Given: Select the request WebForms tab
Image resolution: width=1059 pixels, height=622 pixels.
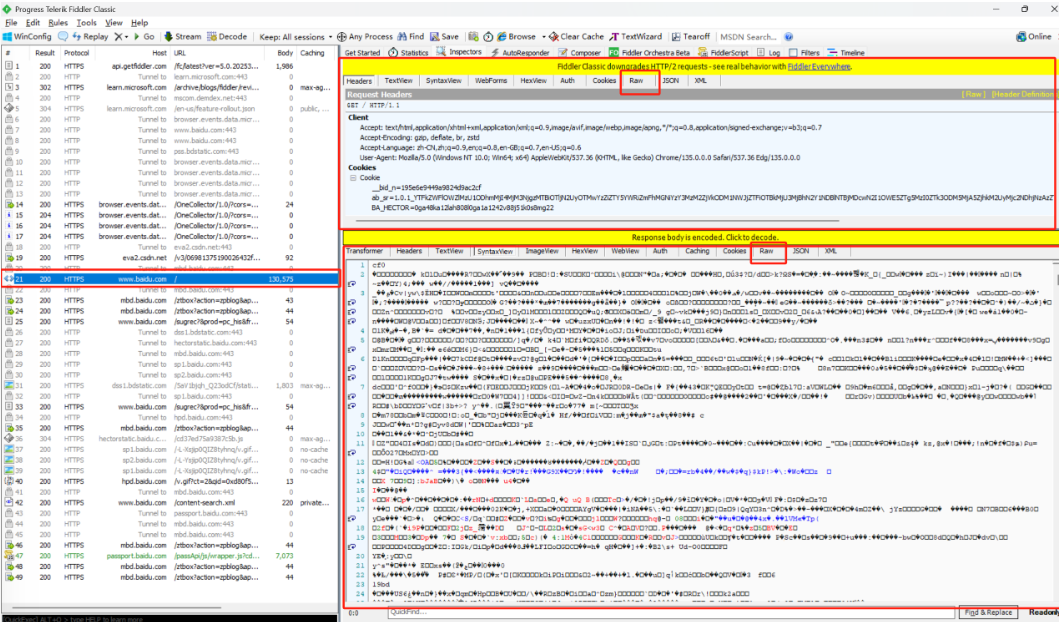Looking at the screenshot, I should [x=491, y=80].
